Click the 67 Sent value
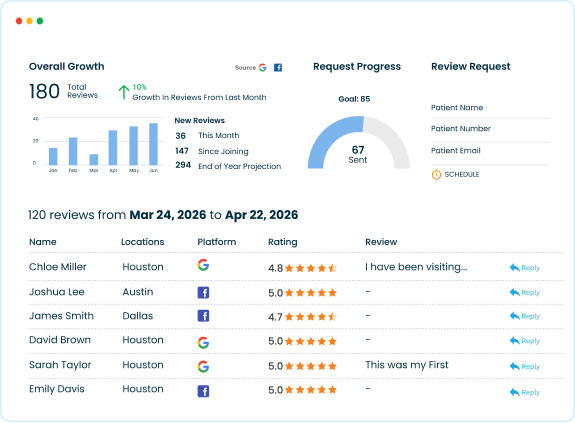Screen dimensions: 575x423 [358, 154]
